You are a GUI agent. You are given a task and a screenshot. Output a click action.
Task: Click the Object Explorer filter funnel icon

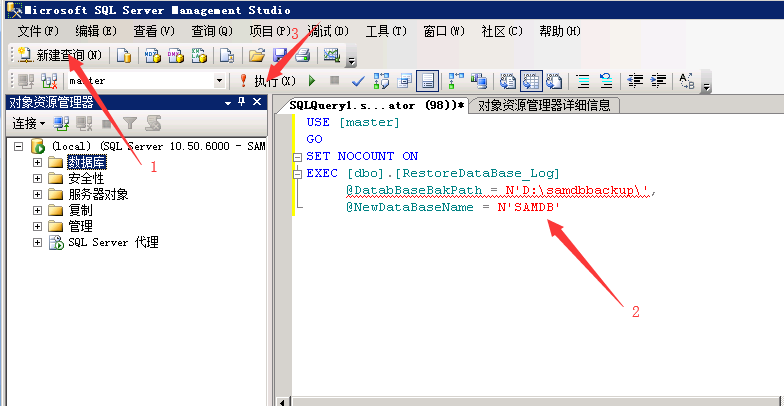click(x=130, y=123)
